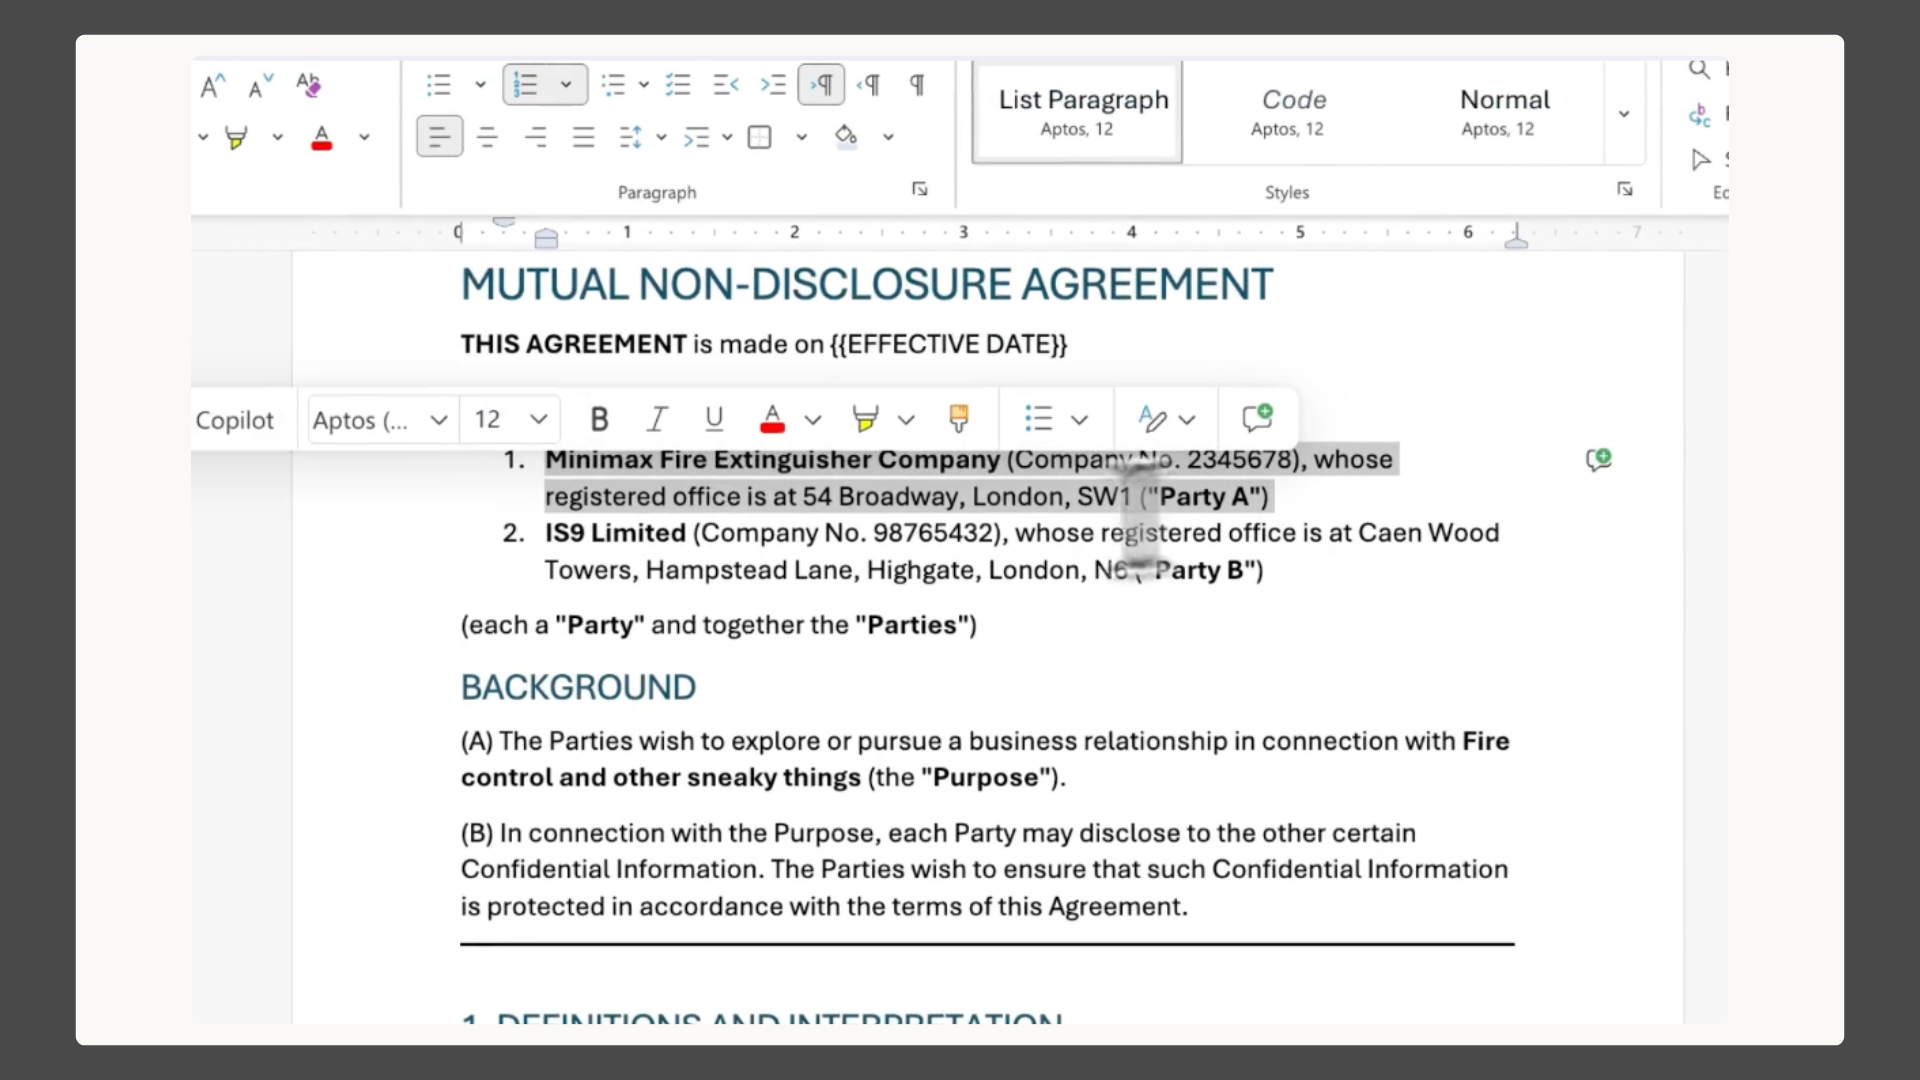Click the add comment icon in right margin
Viewport: 1920px width, 1080px height.
click(x=1599, y=460)
